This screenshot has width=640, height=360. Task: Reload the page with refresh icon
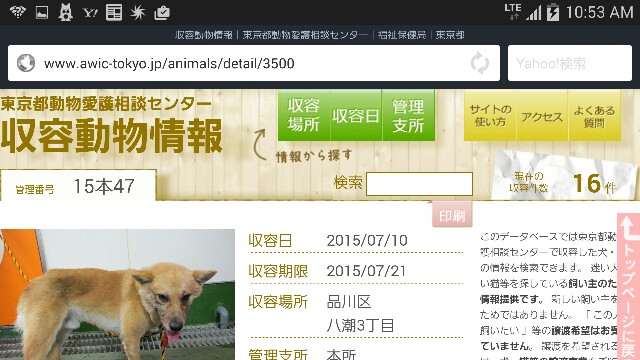click(x=480, y=63)
